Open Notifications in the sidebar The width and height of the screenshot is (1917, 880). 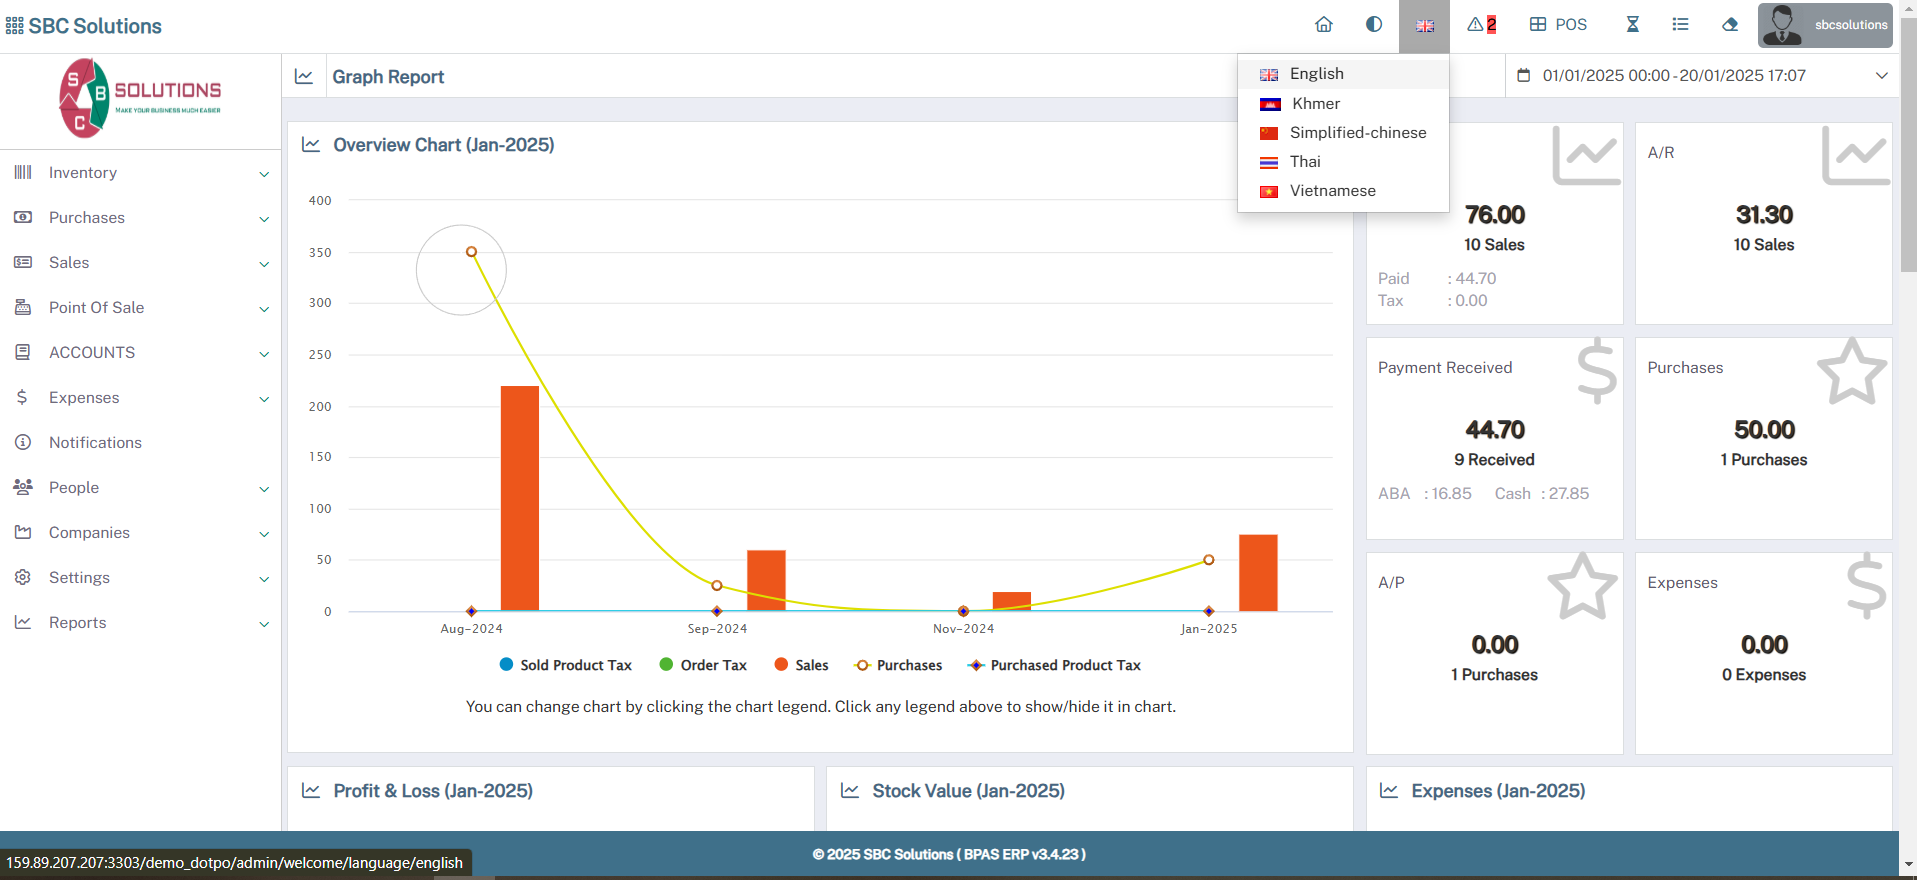(95, 443)
